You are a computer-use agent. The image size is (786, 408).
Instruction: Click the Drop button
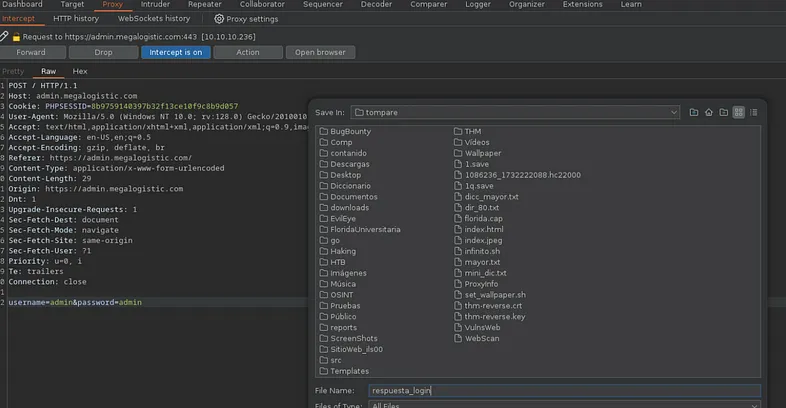point(103,52)
